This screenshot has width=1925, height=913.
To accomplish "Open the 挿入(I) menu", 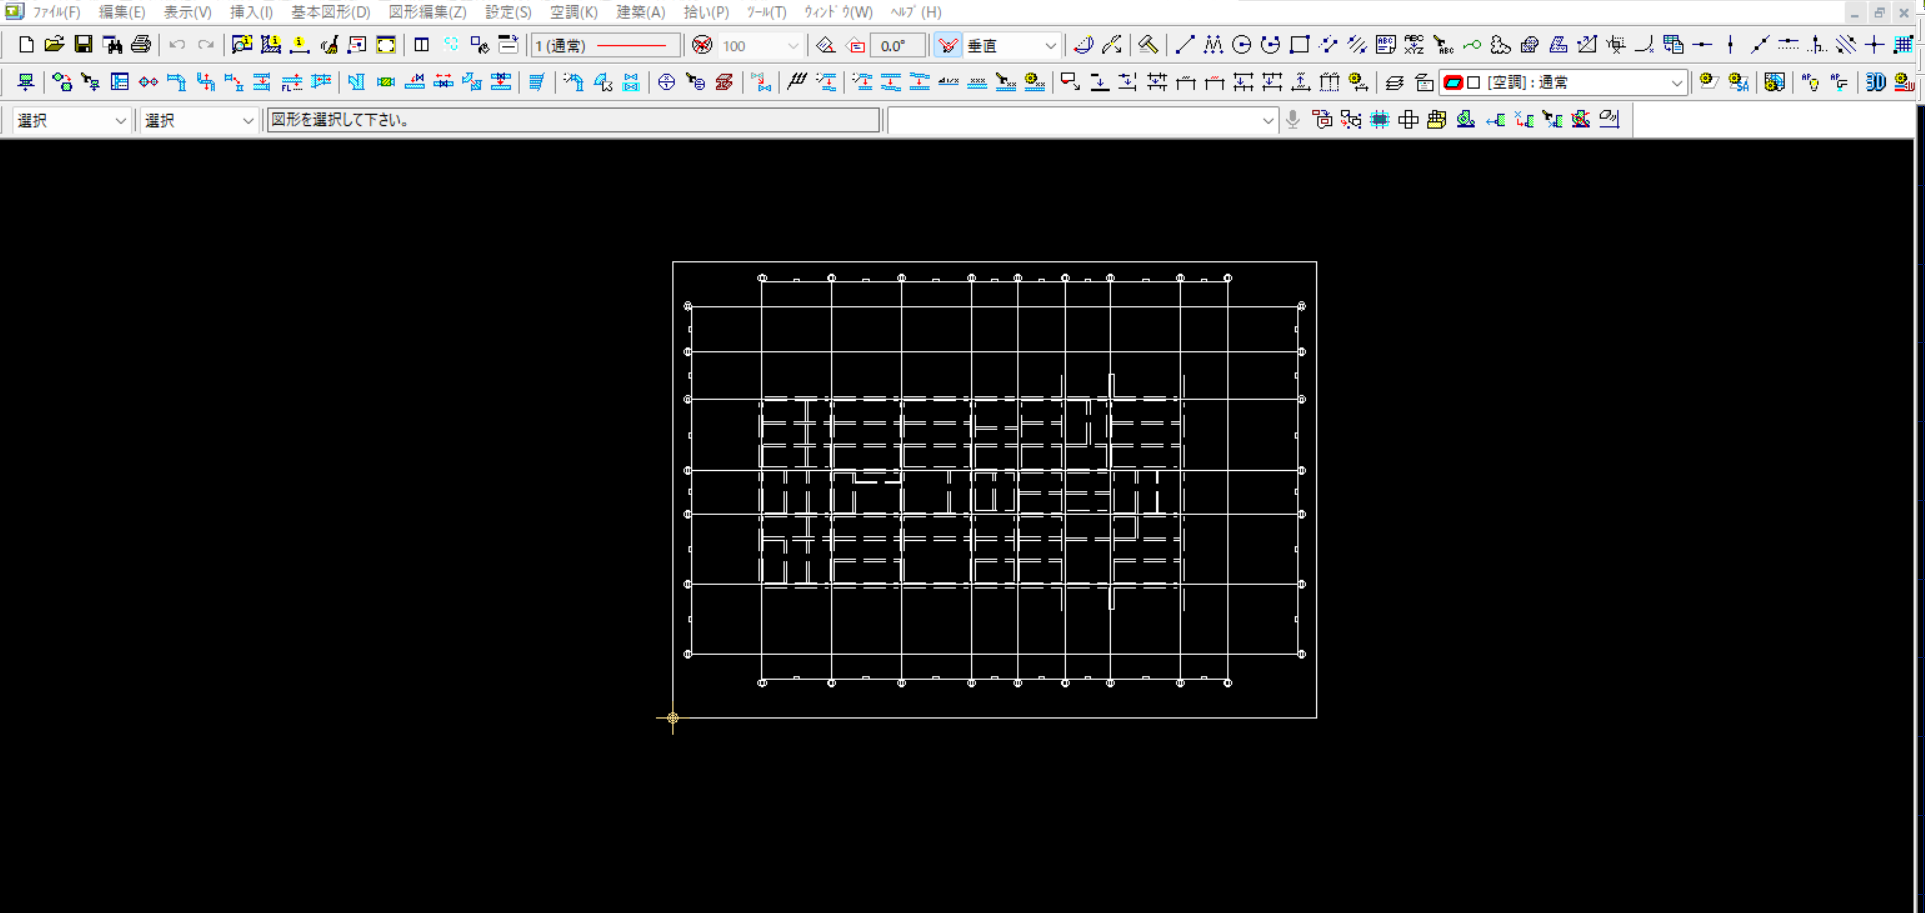I will 252,12.
